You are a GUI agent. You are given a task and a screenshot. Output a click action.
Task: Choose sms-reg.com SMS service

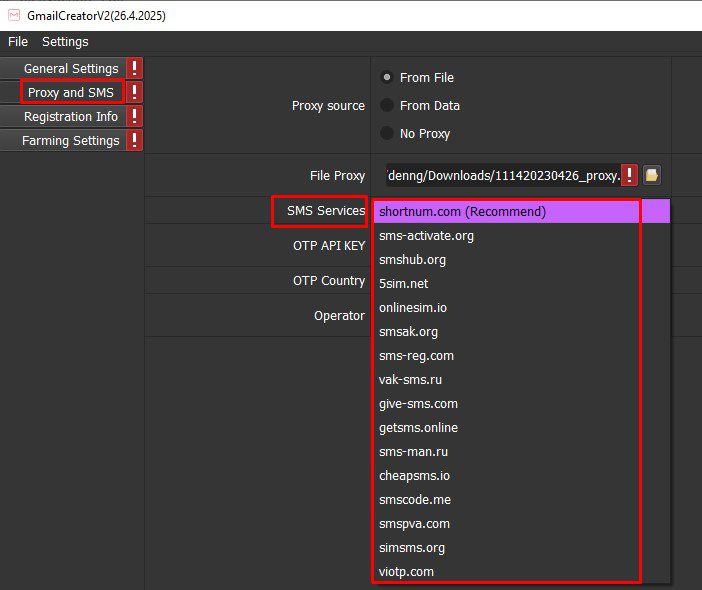click(522, 355)
